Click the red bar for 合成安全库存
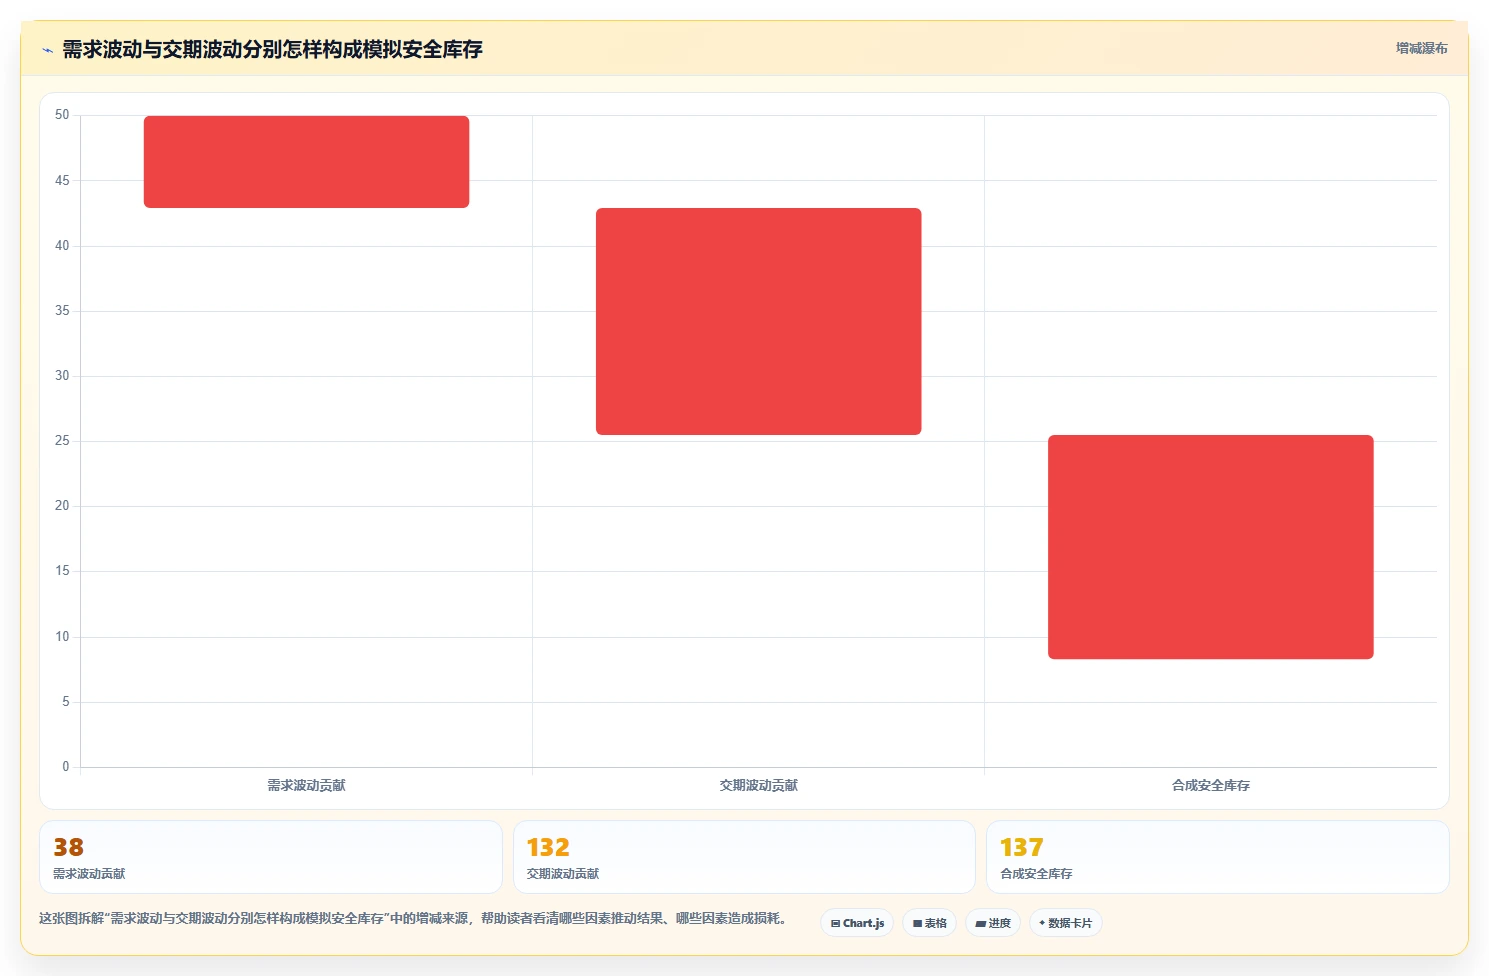The height and width of the screenshot is (976, 1489). [x=1210, y=547]
